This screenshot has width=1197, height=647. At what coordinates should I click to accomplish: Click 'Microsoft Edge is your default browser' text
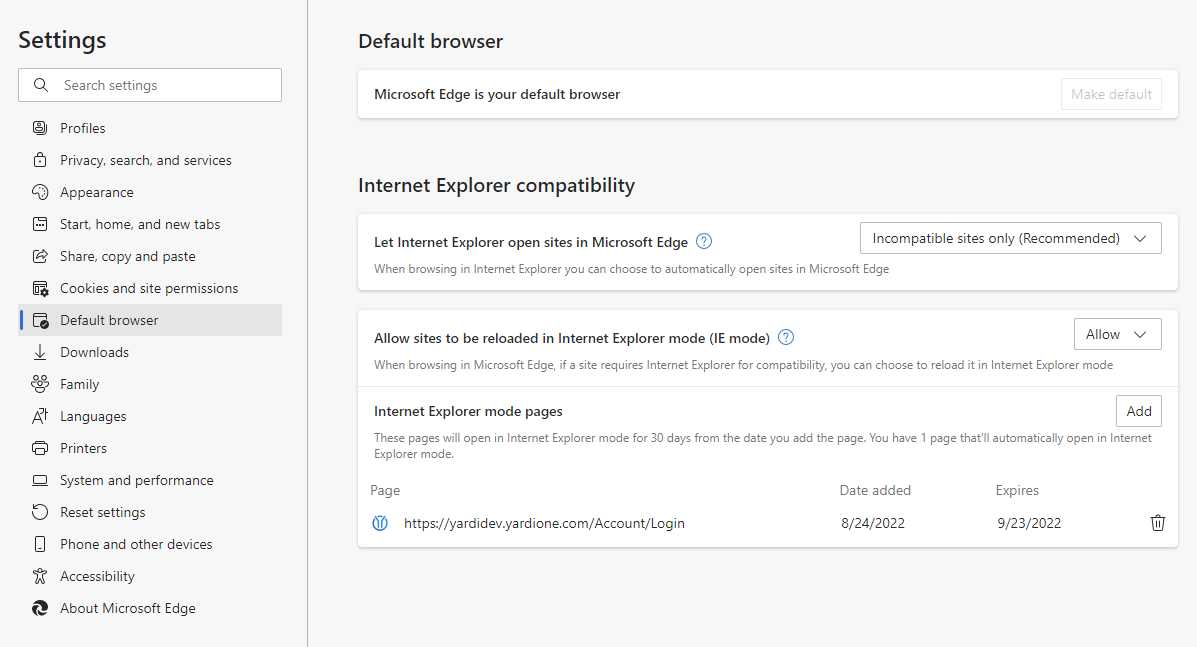(497, 95)
